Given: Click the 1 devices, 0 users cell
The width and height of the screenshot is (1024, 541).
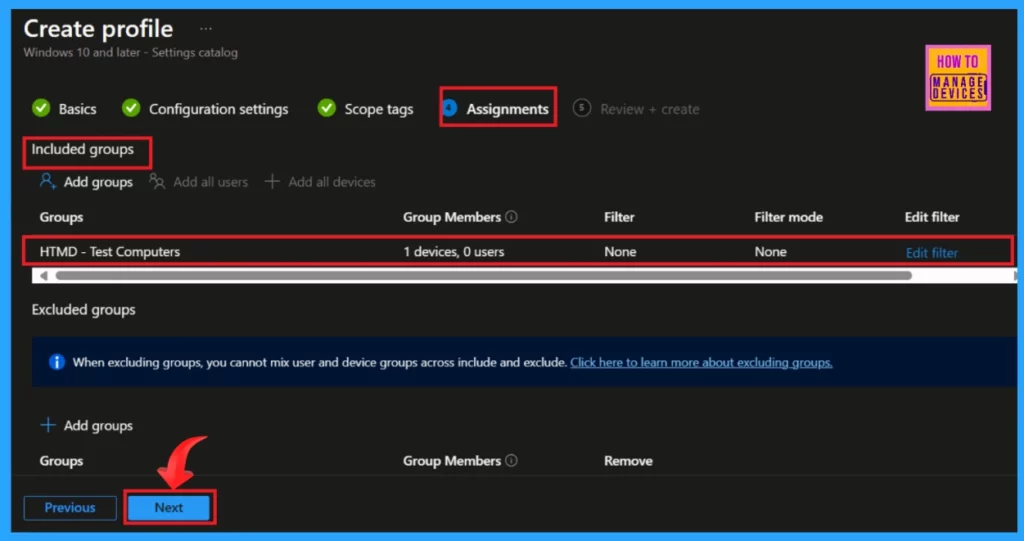Looking at the screenshot, I should (454, 252).
